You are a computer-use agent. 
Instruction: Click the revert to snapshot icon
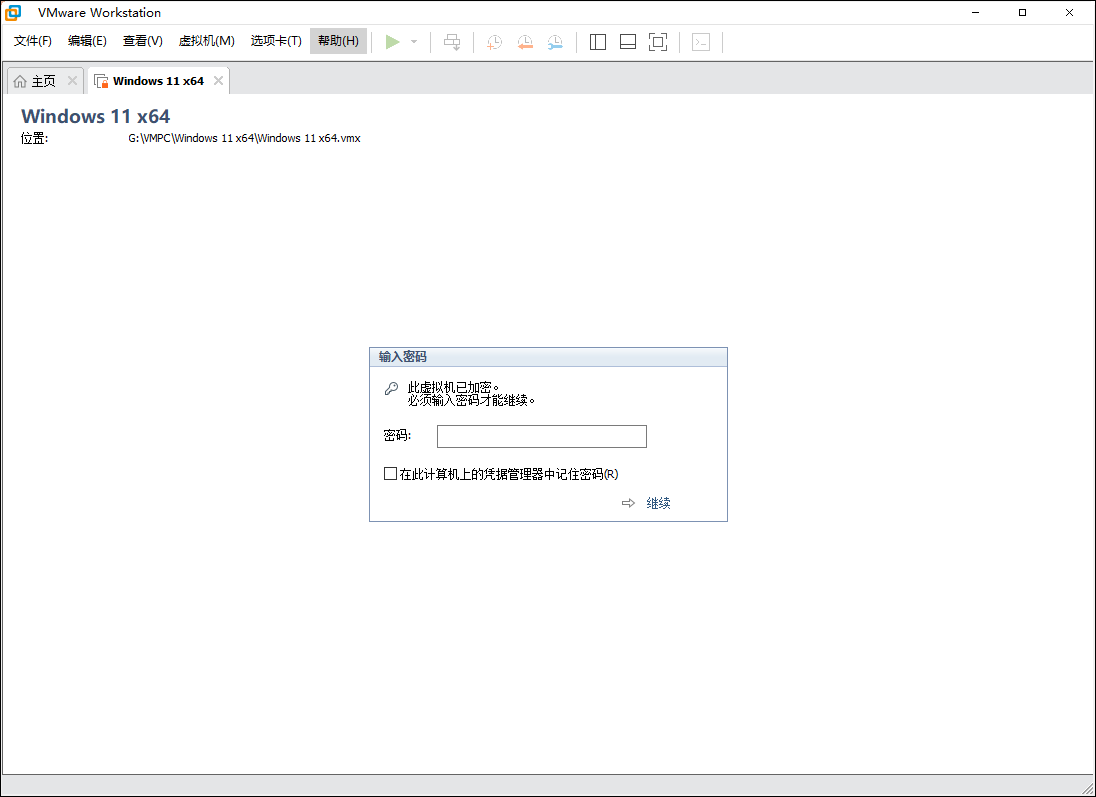(x=525, y=42)
